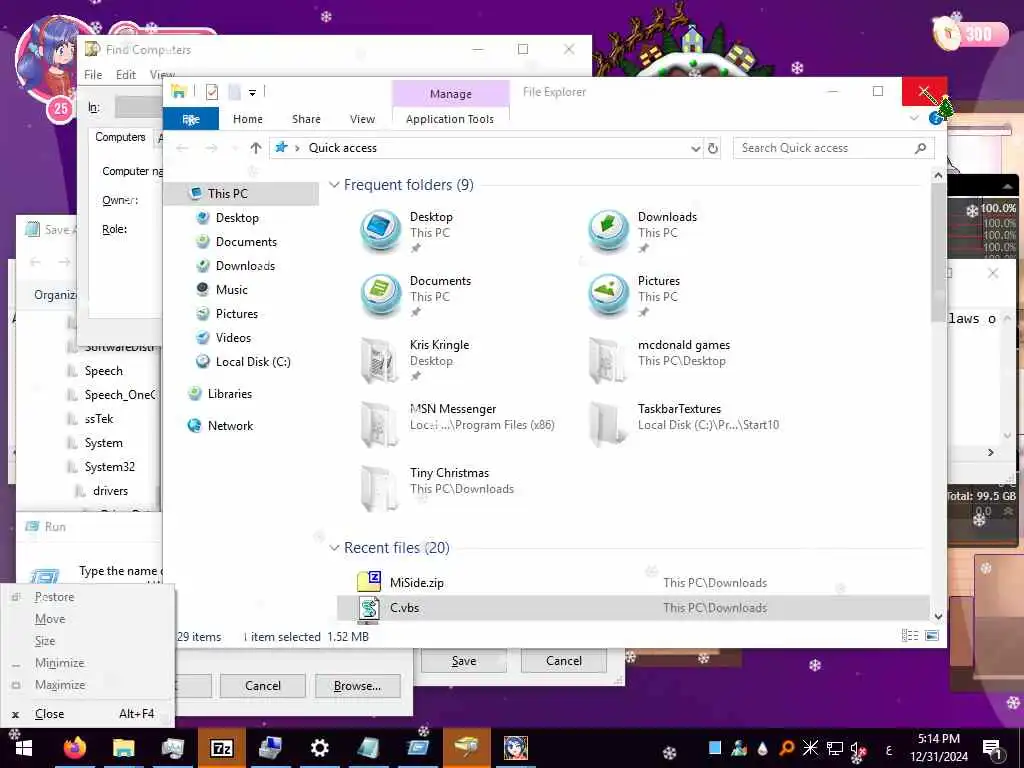Select Local Disk (C:) in navigation pane
The width and height of the screenshot is (1024, 768).
[x=253, y=362]
